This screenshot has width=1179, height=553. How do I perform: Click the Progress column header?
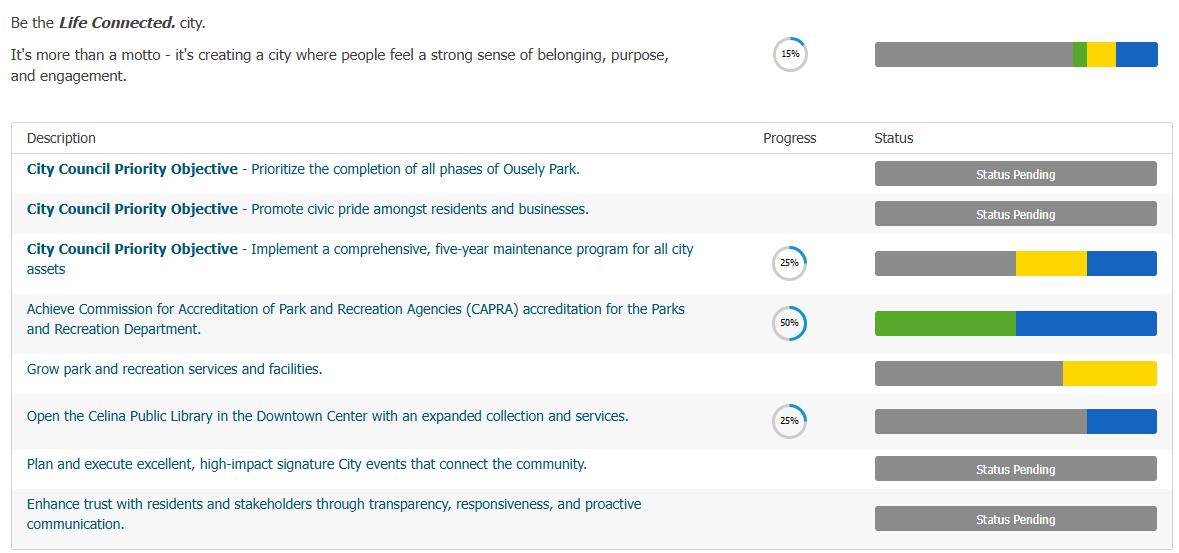pos(789,138)
